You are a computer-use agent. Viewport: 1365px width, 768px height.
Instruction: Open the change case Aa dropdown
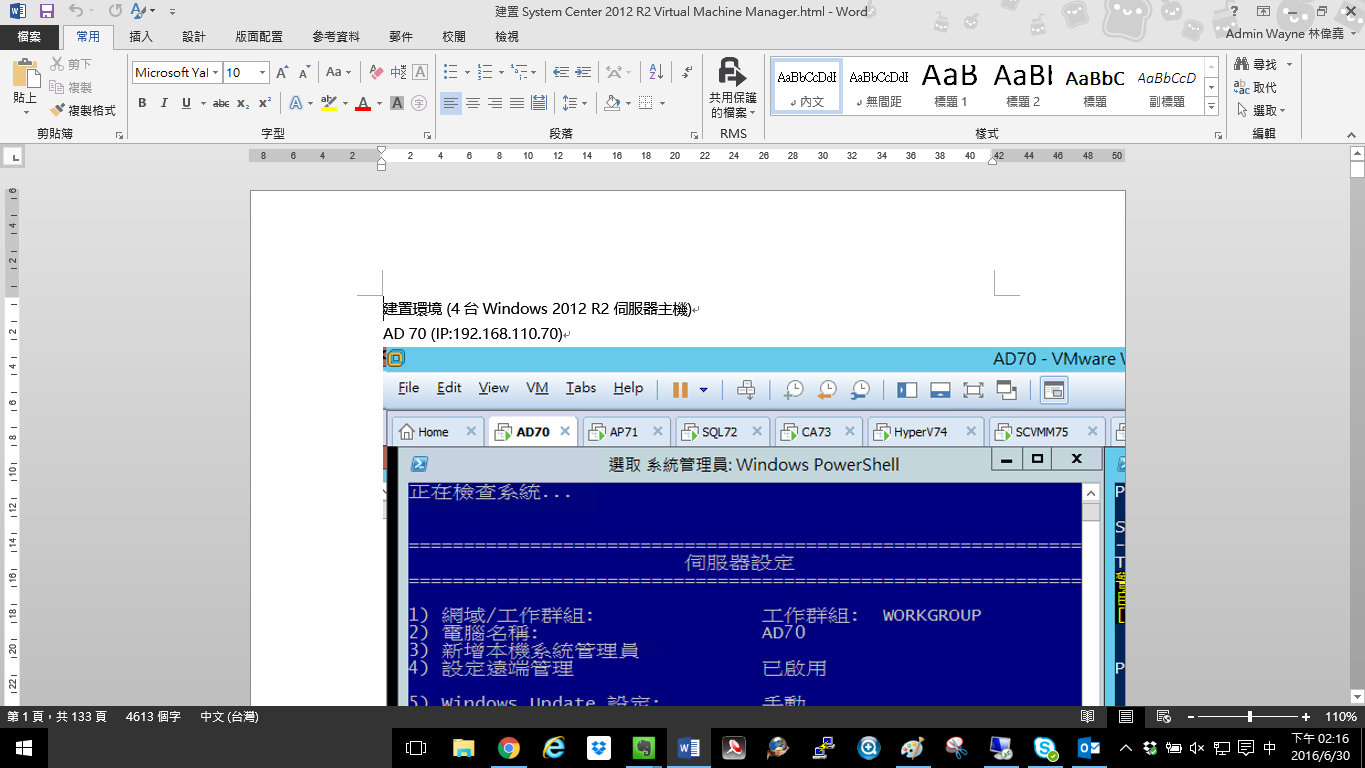[x=339, y=73]
